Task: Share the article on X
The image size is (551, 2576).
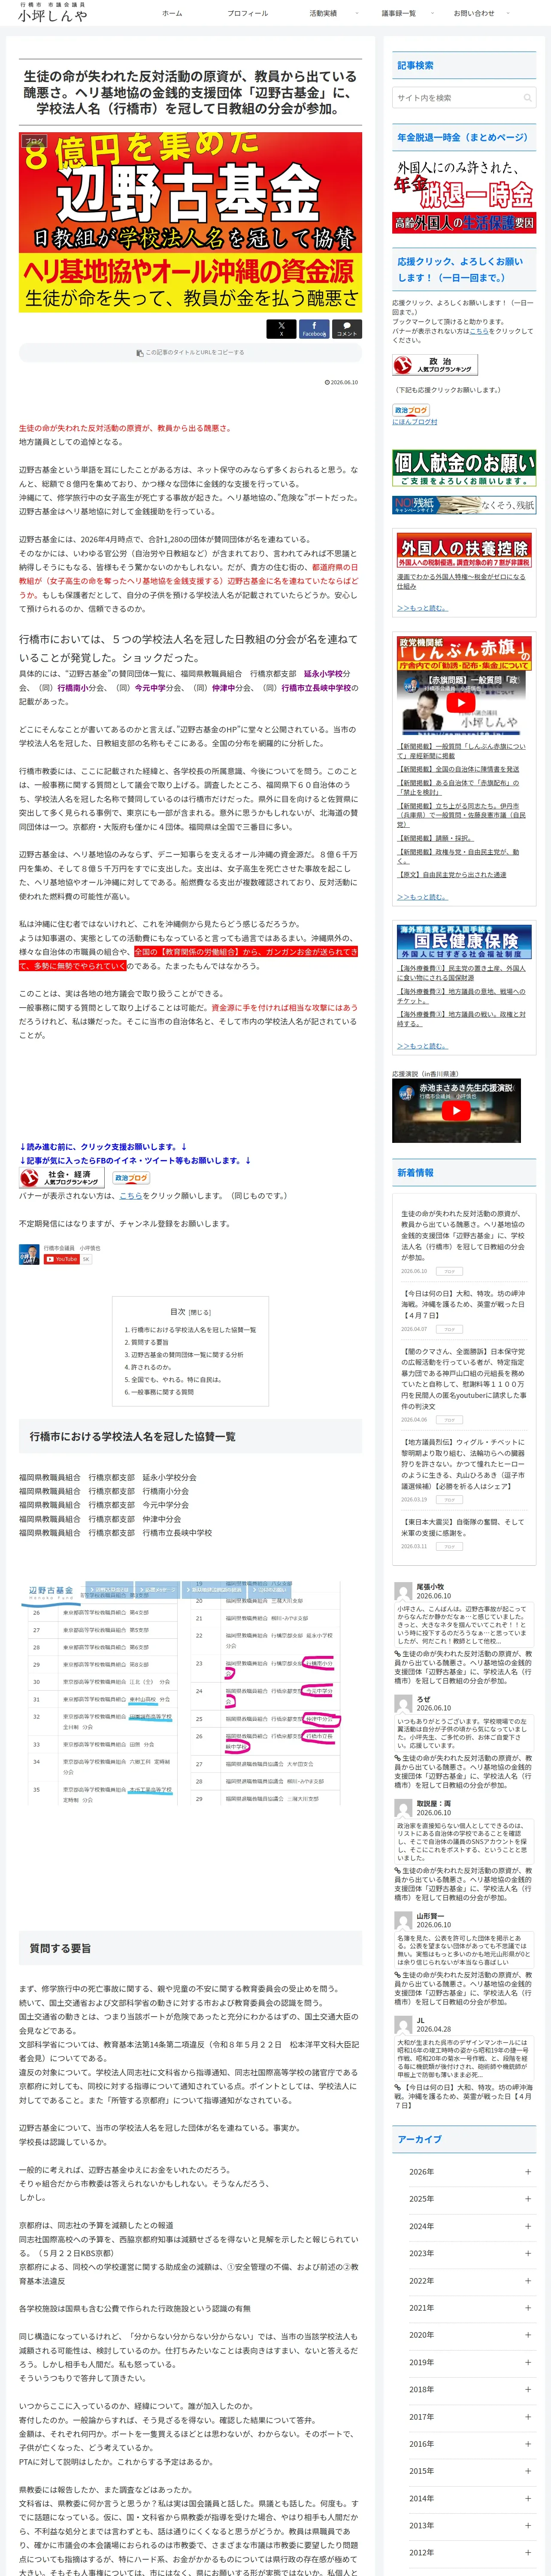Action: pos(281,328)
